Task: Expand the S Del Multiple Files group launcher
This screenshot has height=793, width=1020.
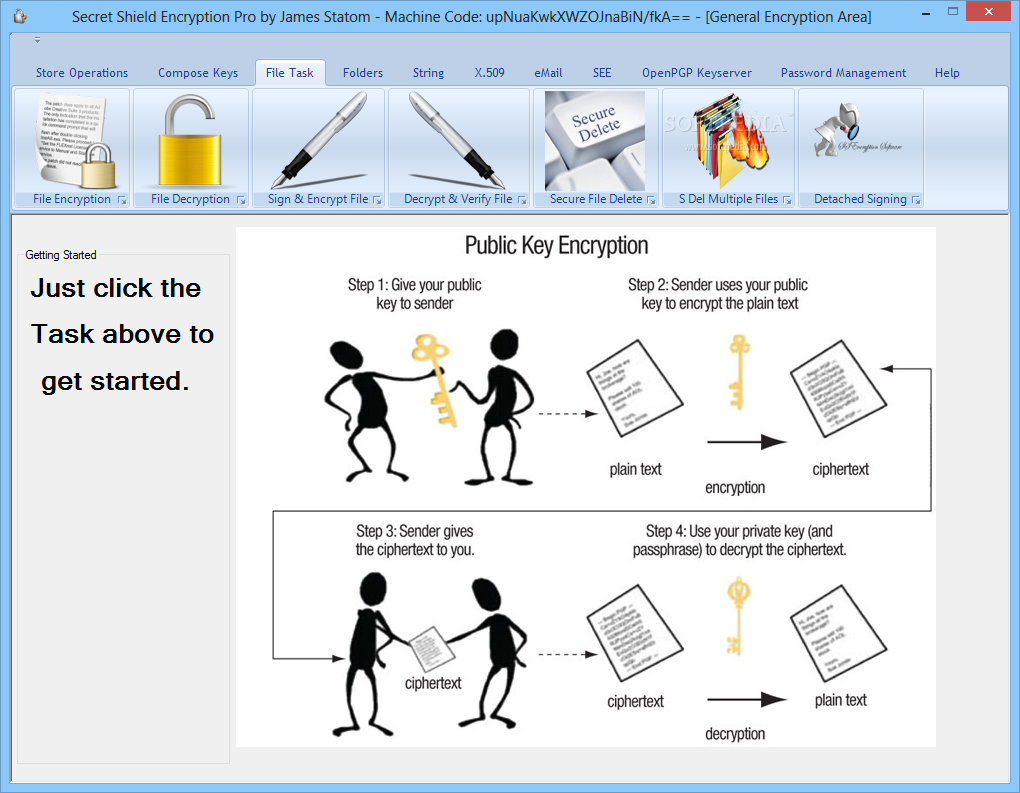Action: (x=787, y=200)
